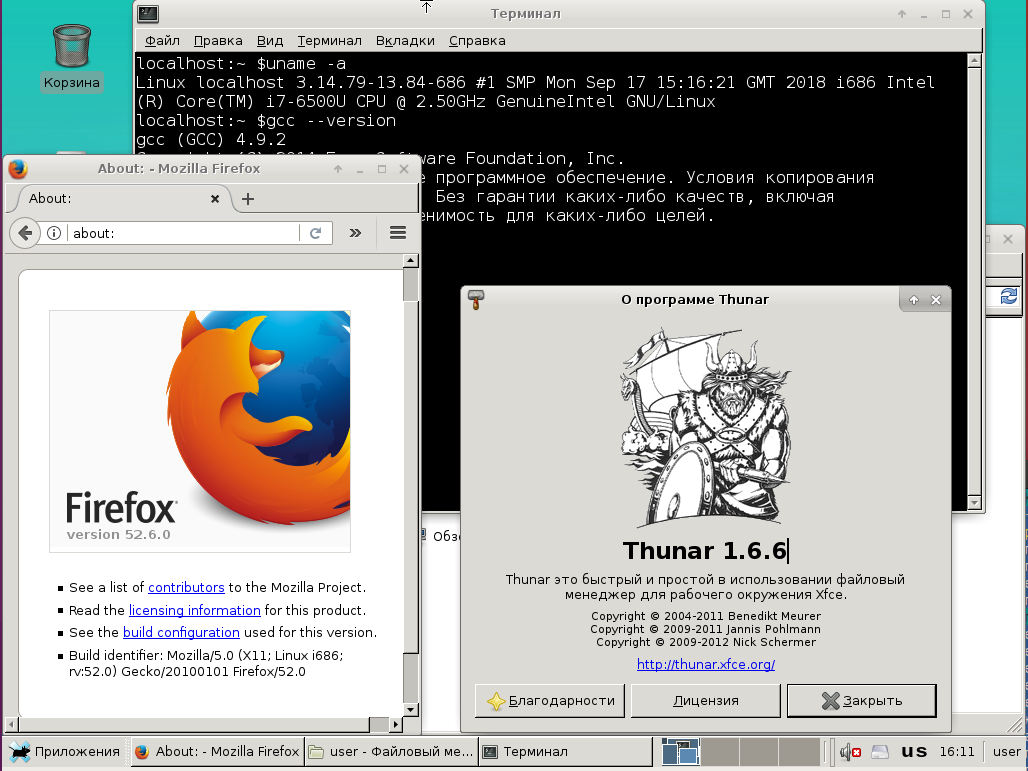
Task: Click Terminal scrollbar down arrow
Action: [x=974, y=503]
